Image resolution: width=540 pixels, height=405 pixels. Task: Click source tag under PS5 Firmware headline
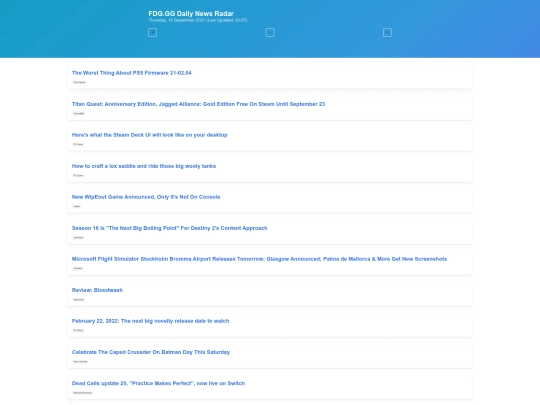80,82
